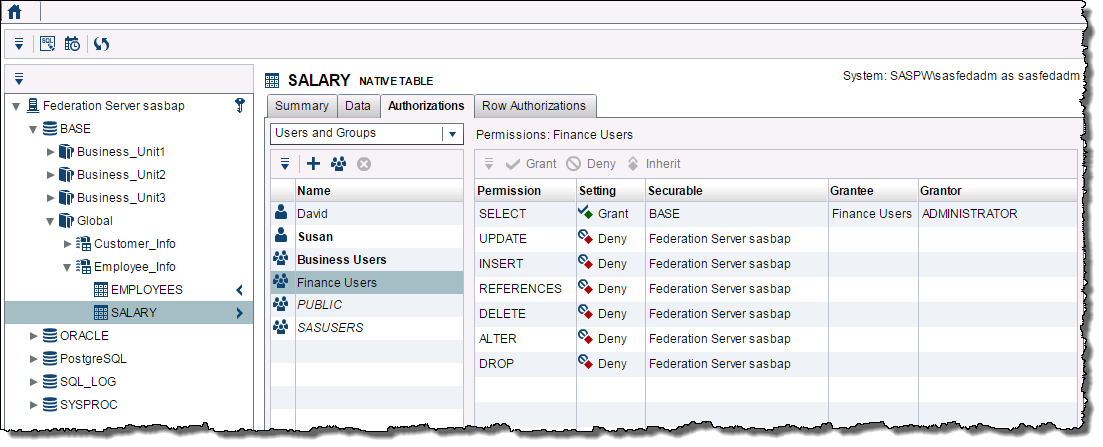
Task: Expand the ORACLE data service node
Action: [x=35, y=336]
